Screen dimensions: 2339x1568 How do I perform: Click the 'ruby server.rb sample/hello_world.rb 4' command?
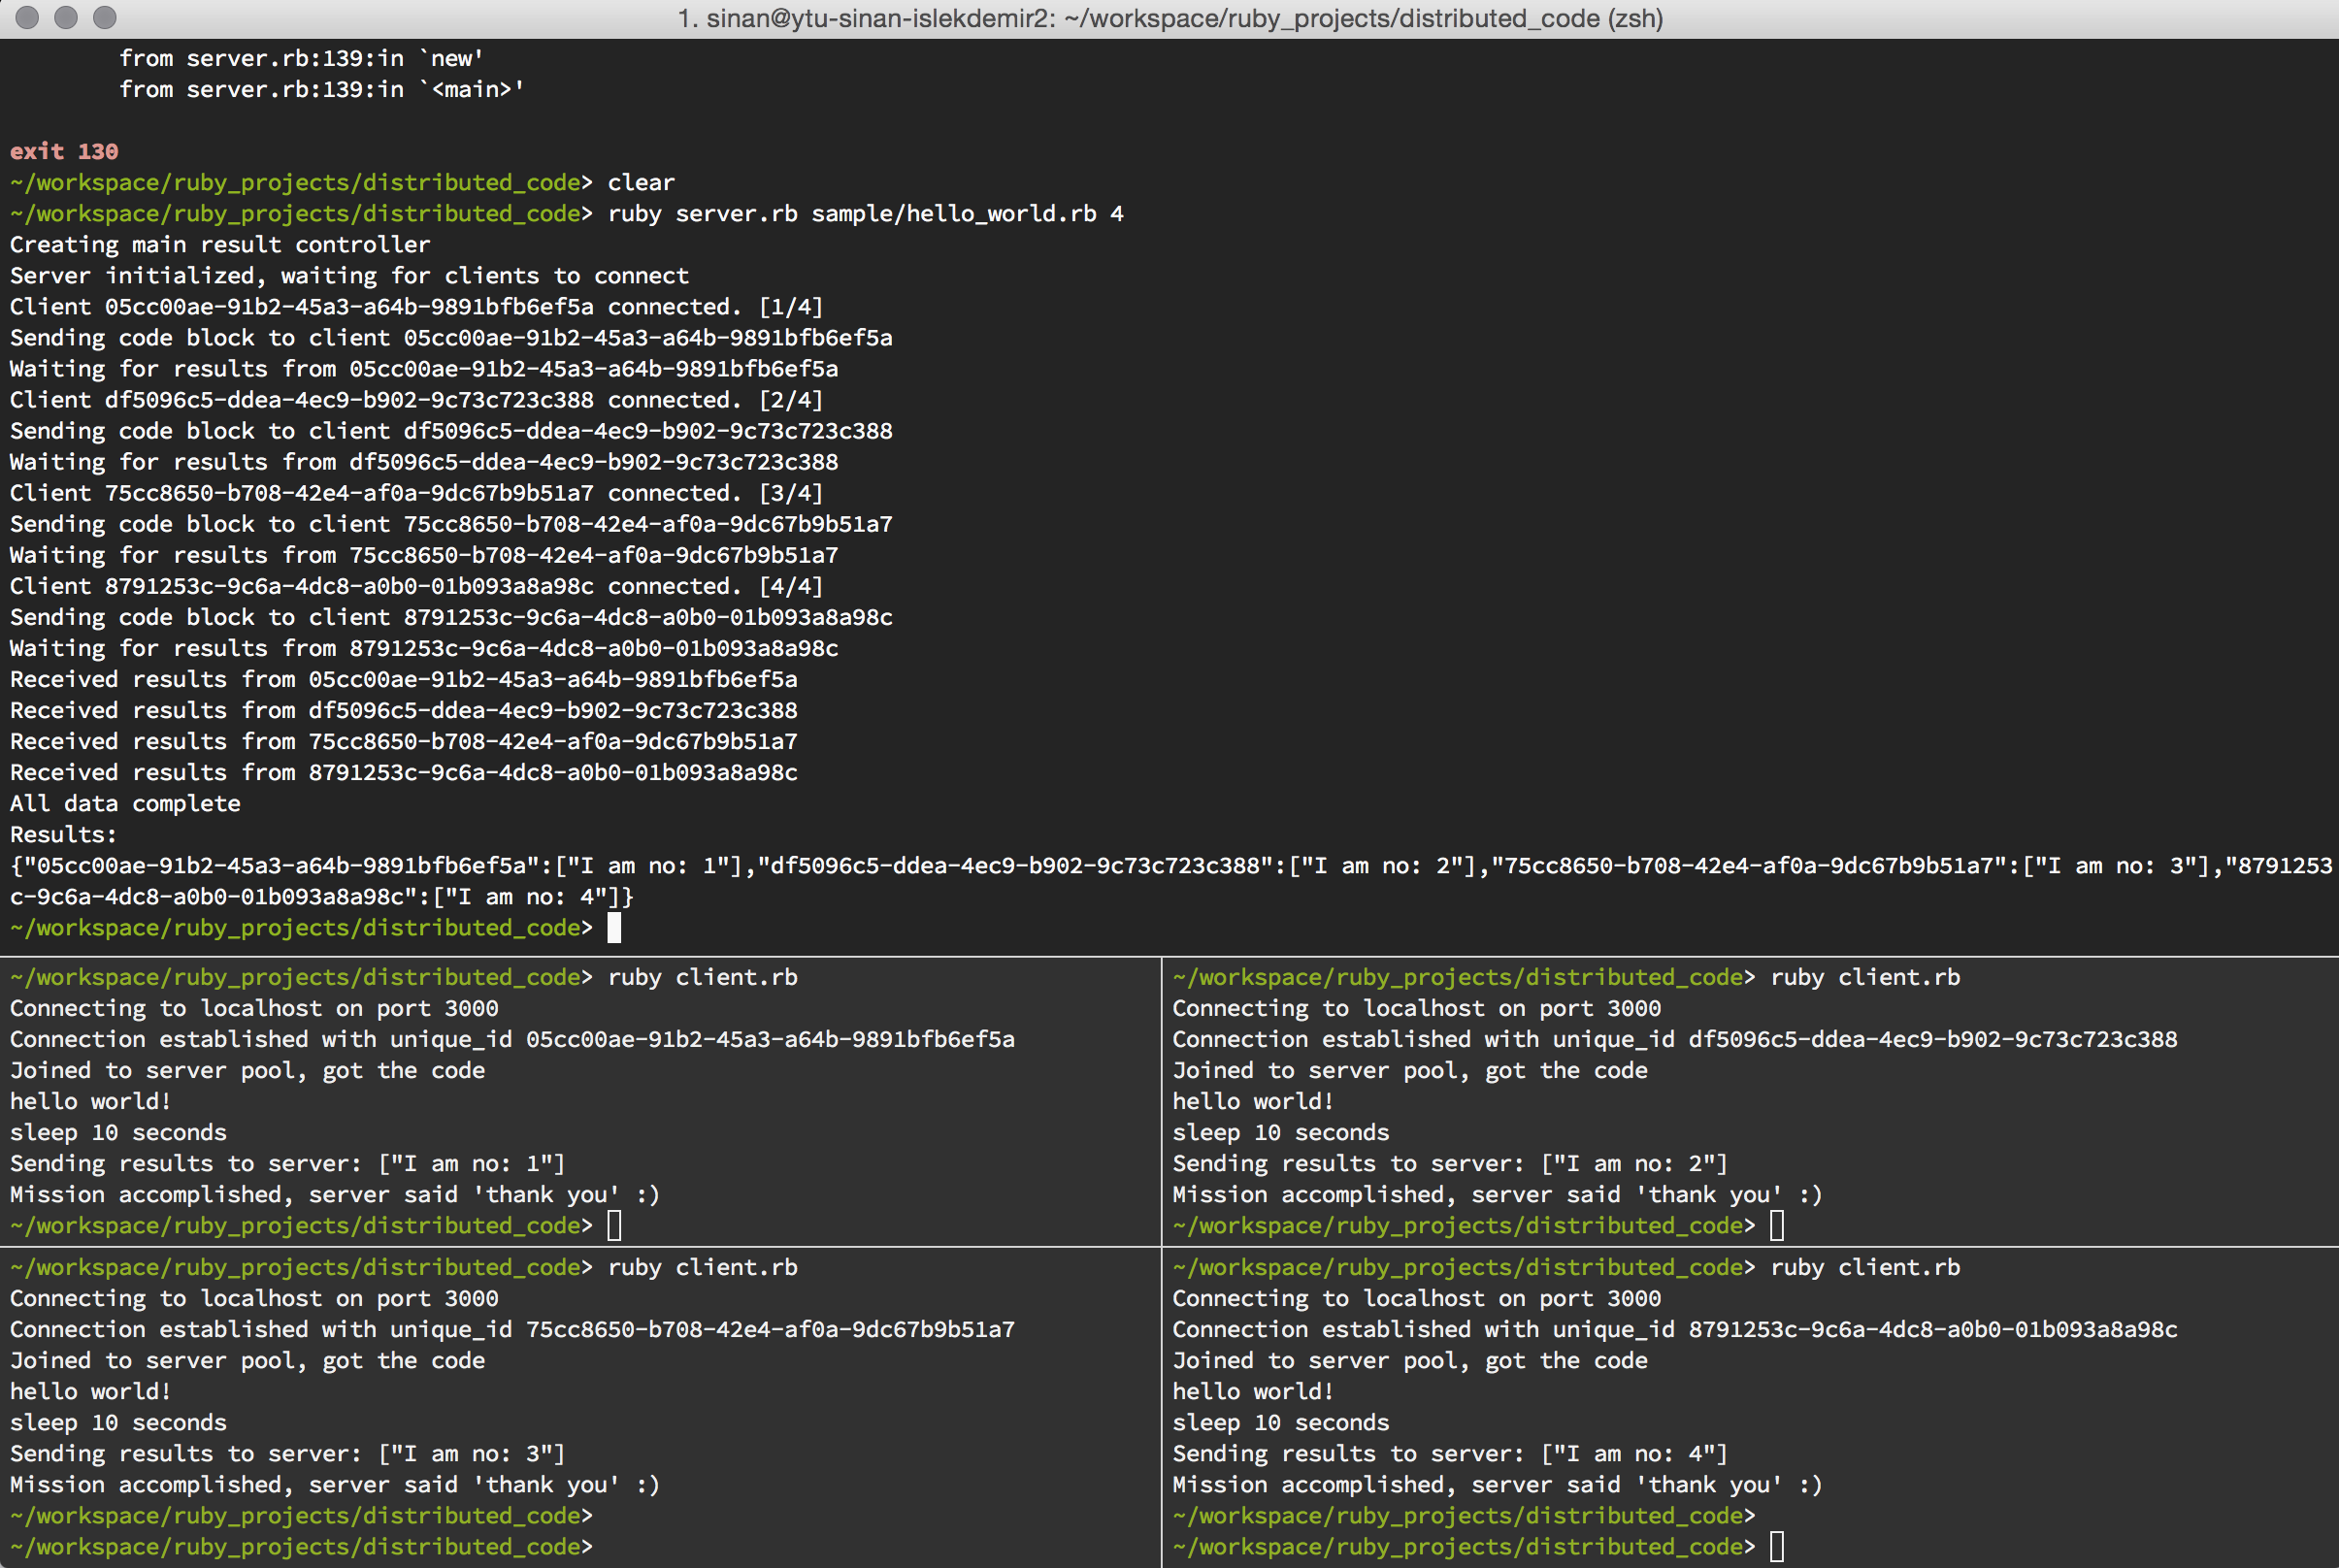coord(866,213)
